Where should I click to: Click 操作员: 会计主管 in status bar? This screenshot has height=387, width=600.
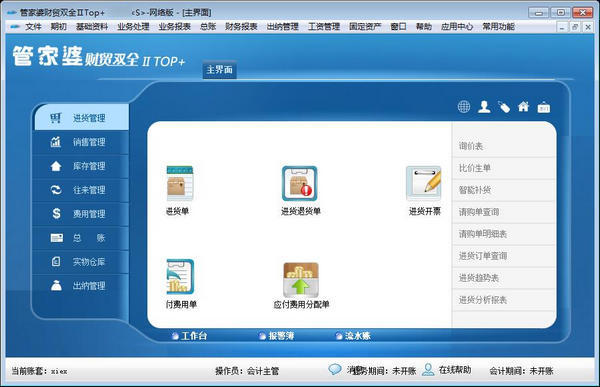tap(247, 371)
